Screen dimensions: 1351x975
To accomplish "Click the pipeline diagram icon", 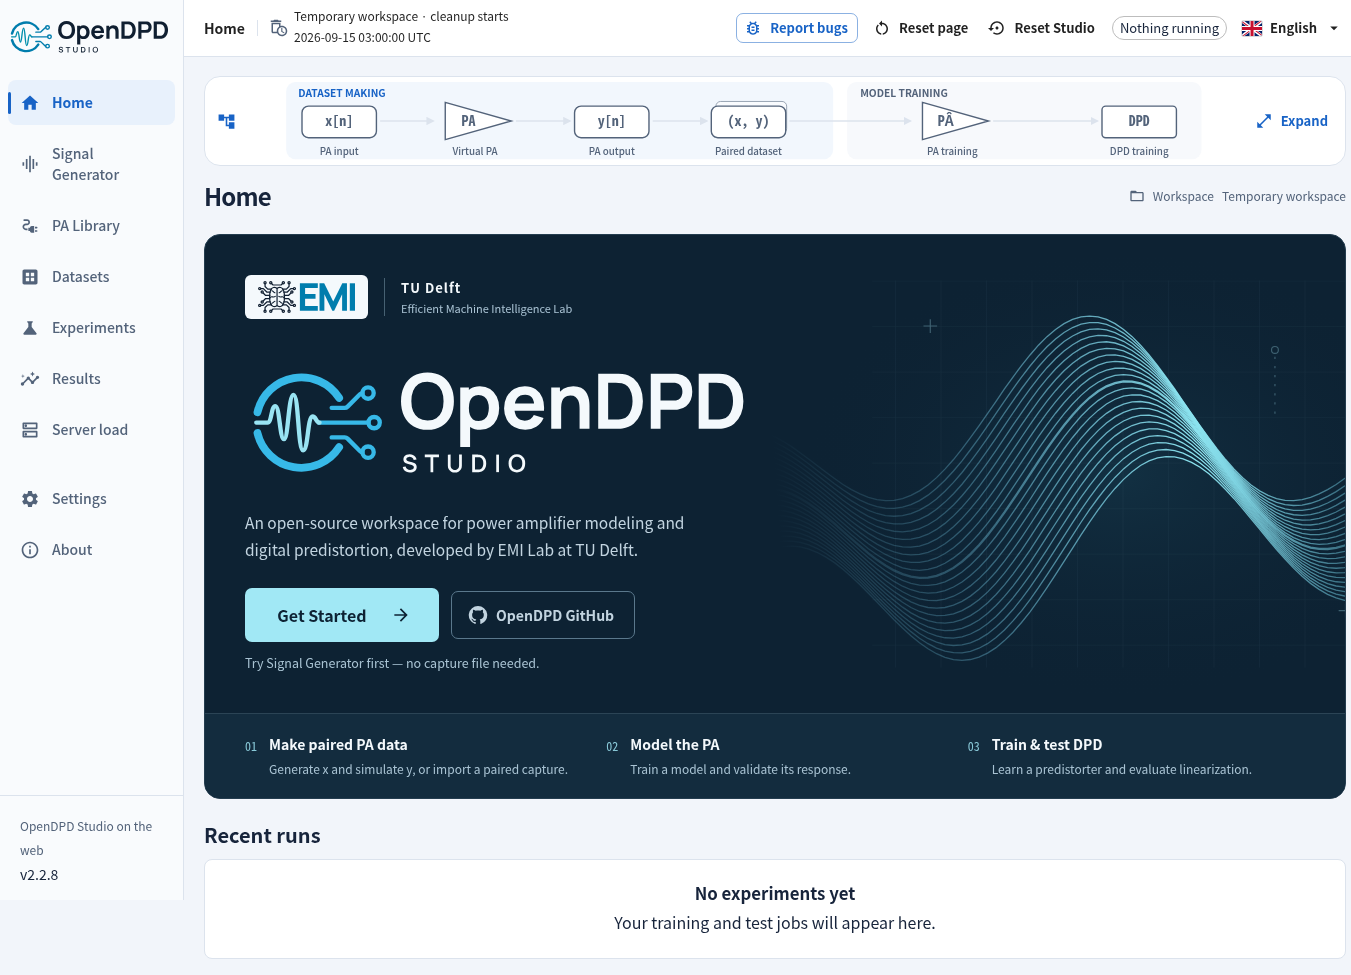I will pyautogui.click(x=227, y=121).
